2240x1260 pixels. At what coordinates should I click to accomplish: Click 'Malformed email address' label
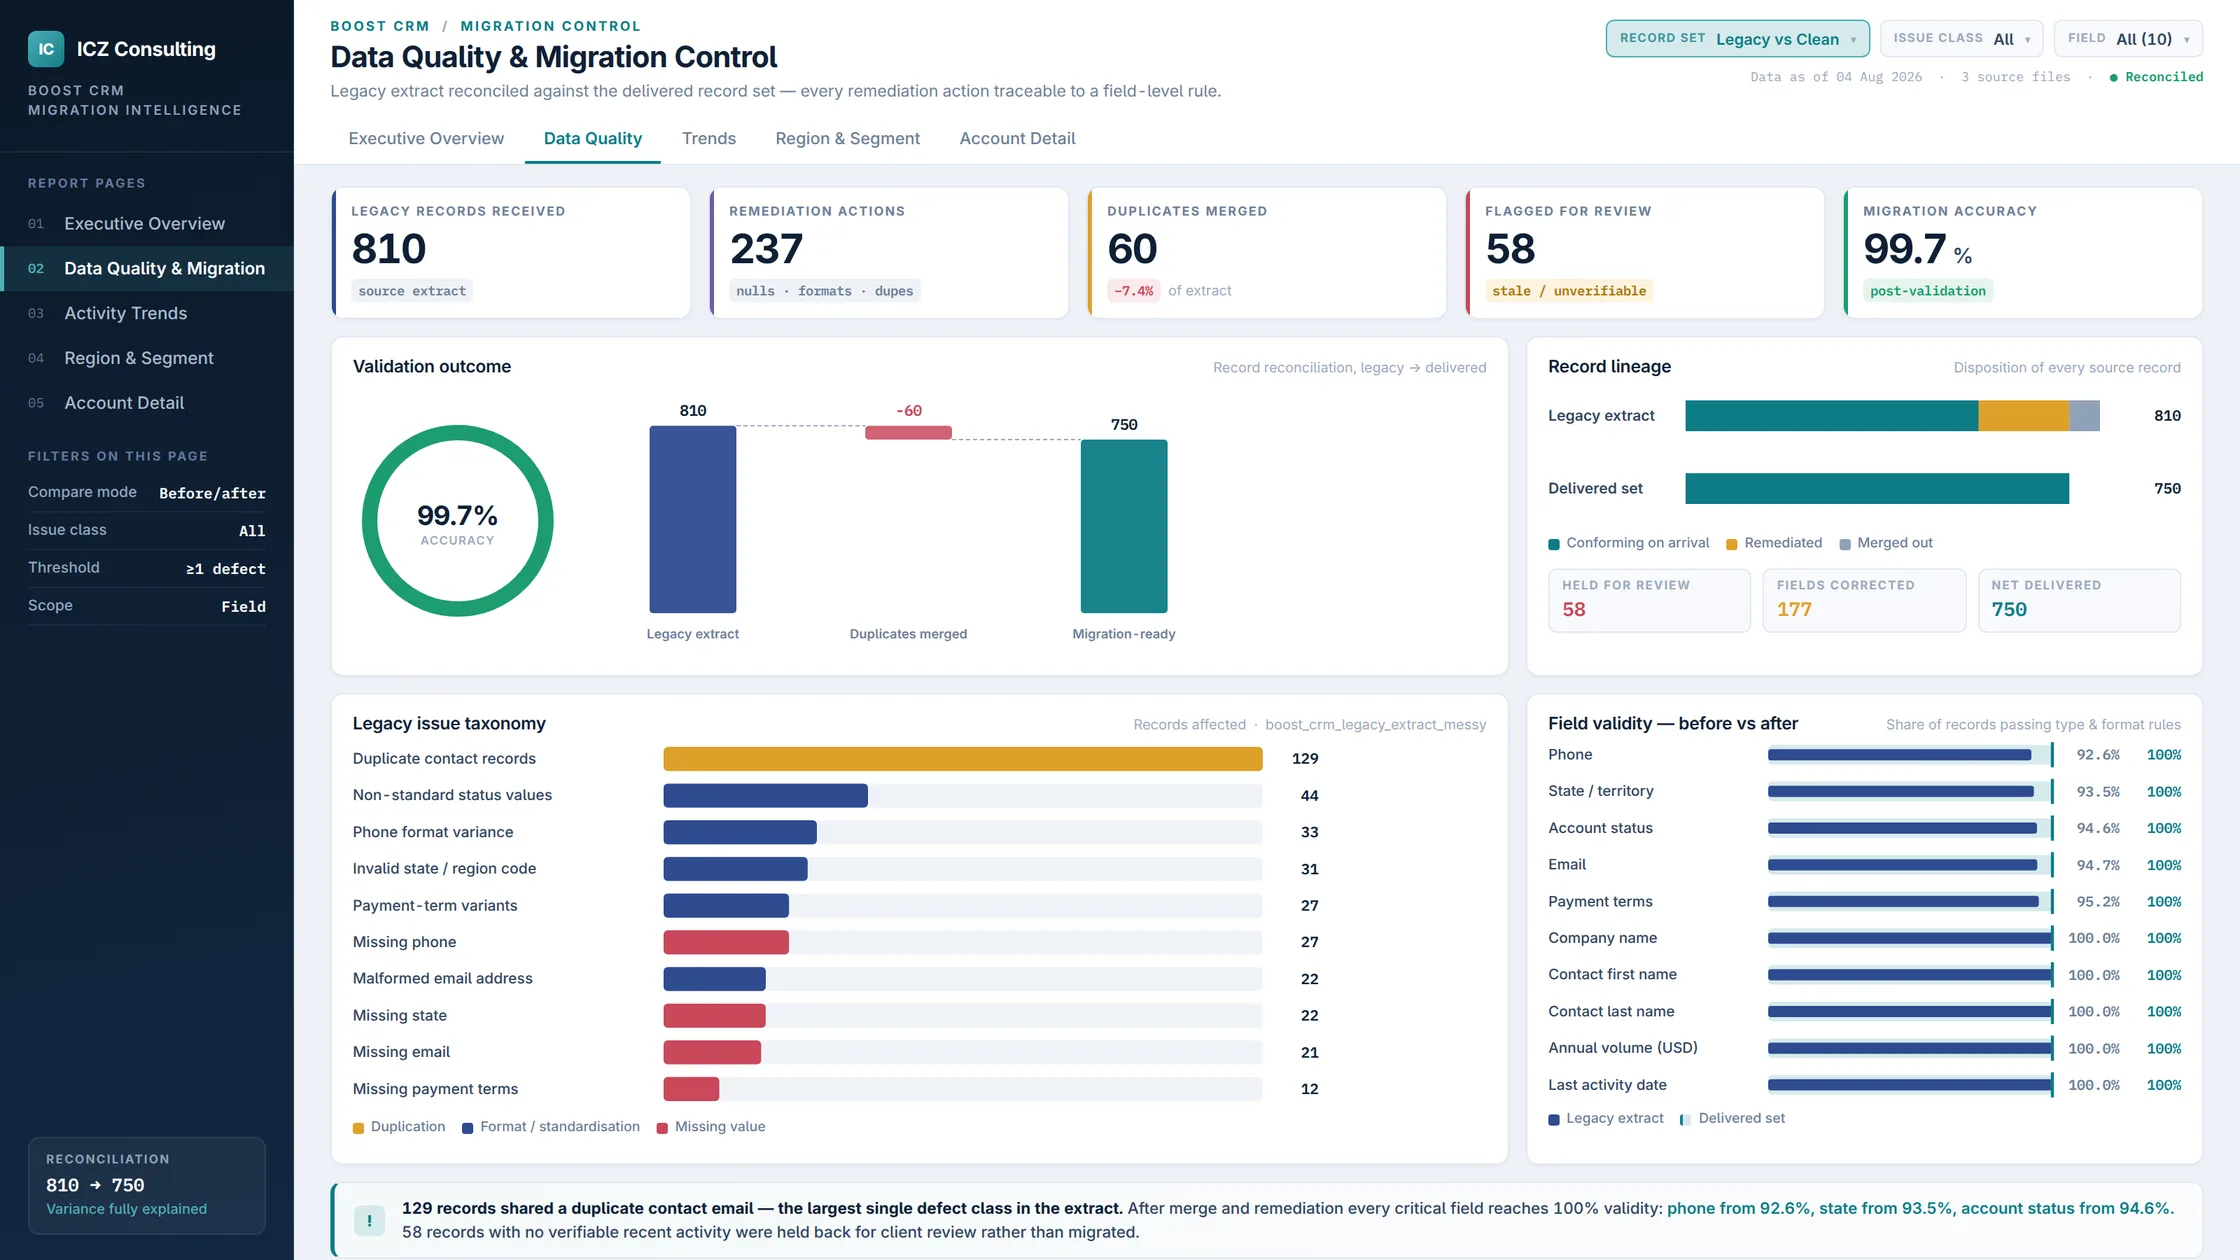442,979
